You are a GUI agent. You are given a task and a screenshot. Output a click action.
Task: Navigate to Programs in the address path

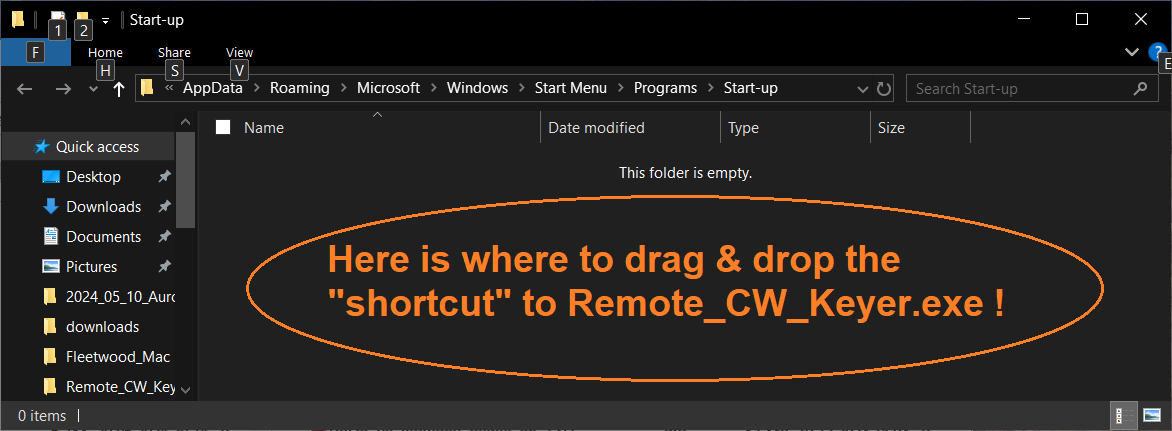tap(665, 88)
